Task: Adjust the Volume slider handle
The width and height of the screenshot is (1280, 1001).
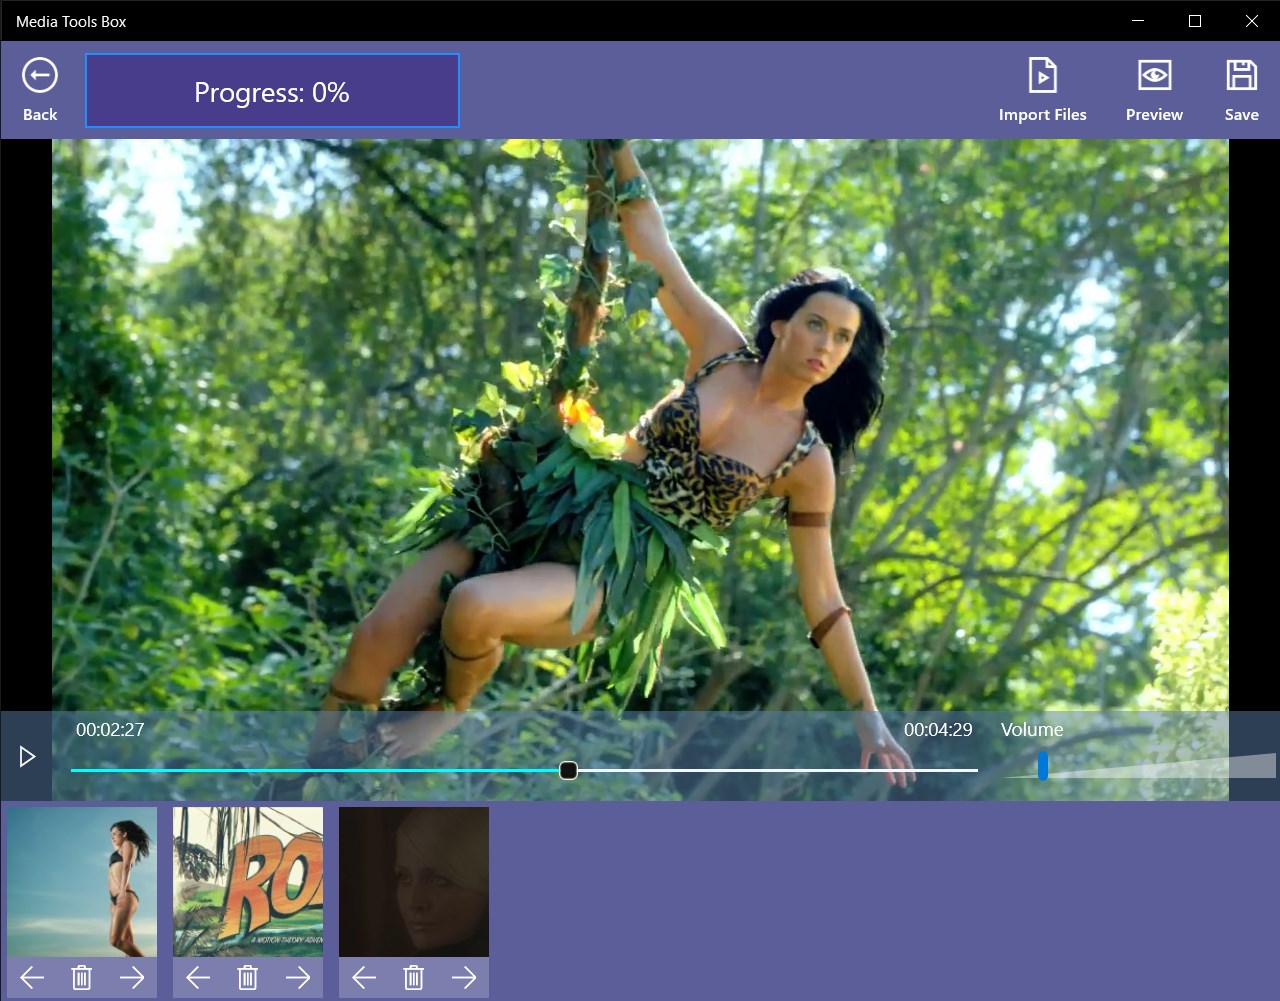Action: 1042,767
